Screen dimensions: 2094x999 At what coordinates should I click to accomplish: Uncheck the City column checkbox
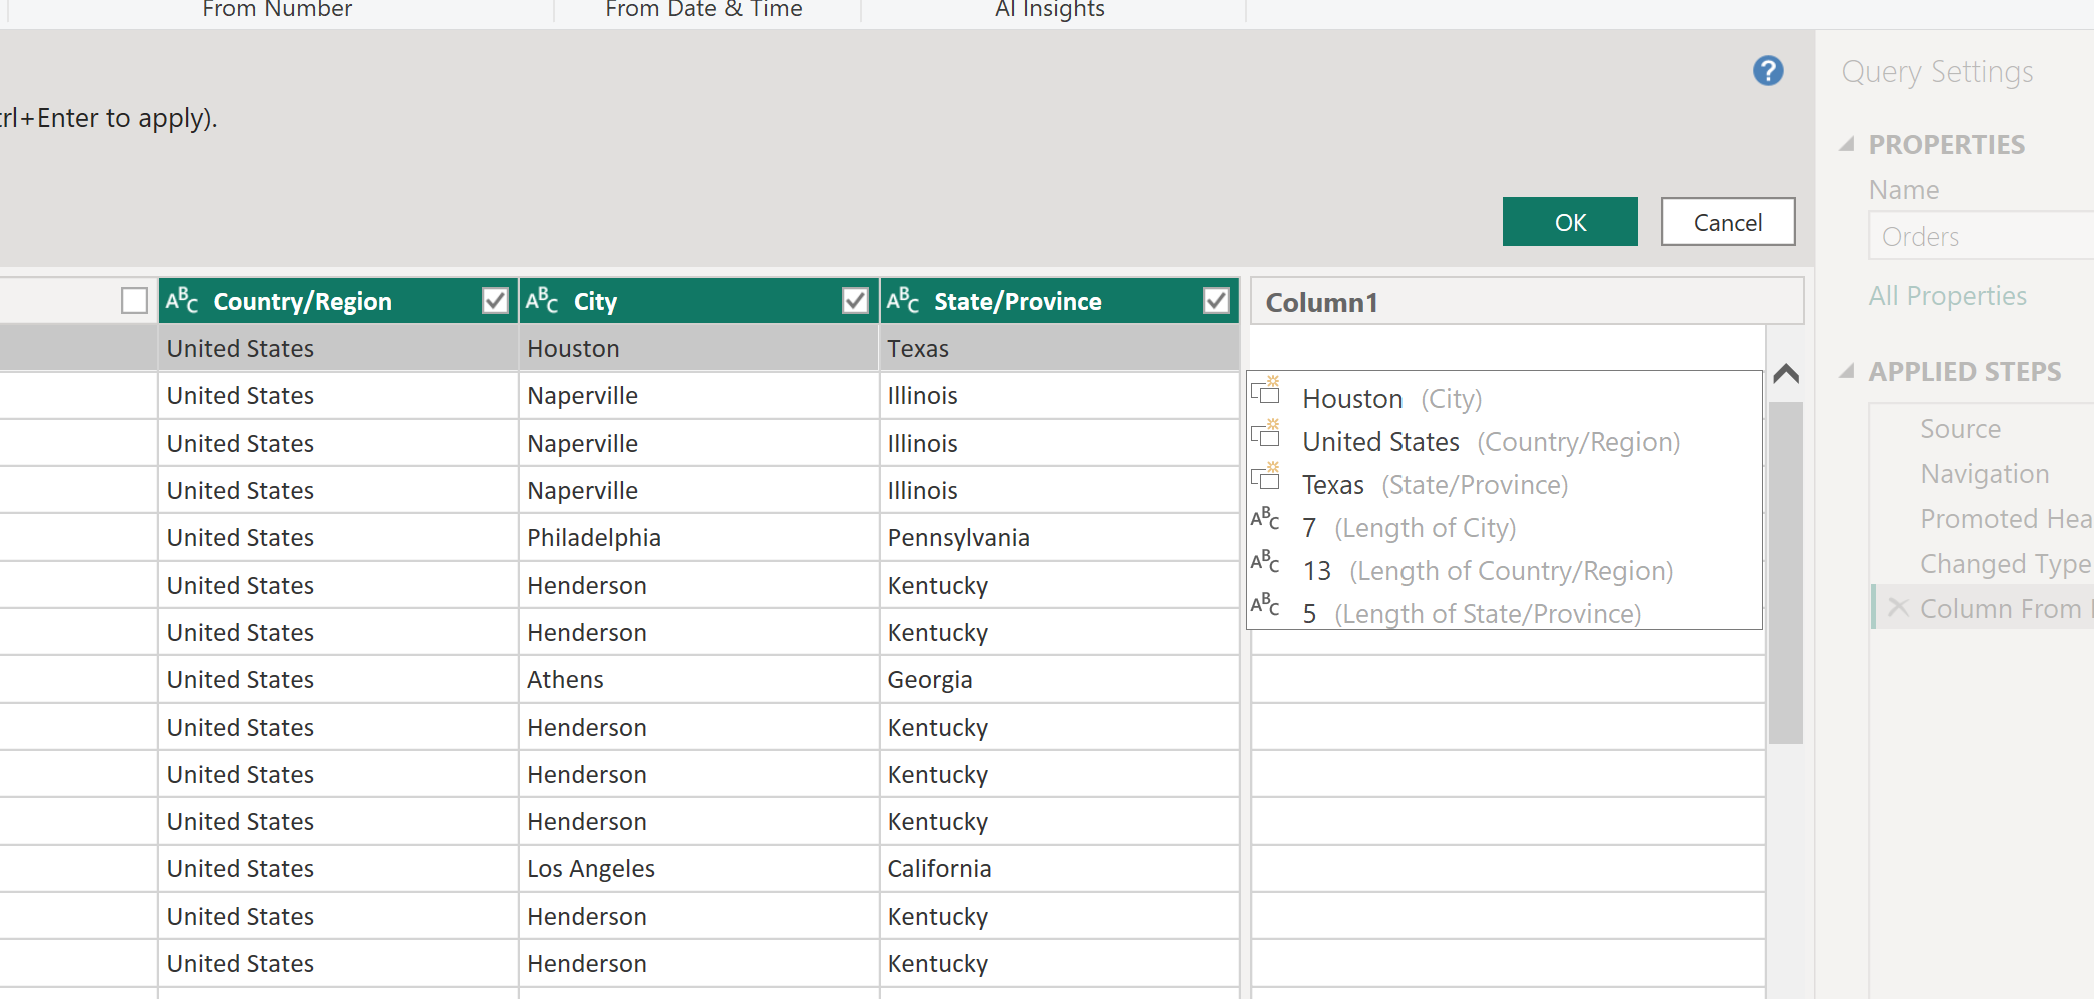(855, 301)
